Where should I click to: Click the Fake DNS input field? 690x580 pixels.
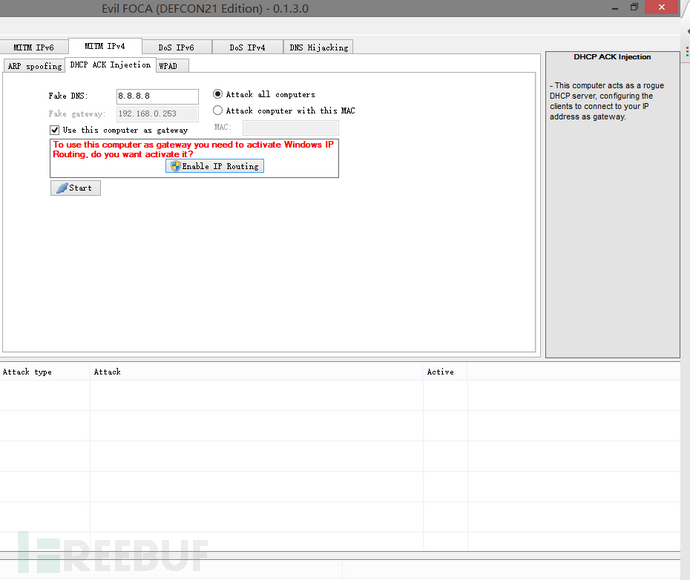tap(157, 96)
